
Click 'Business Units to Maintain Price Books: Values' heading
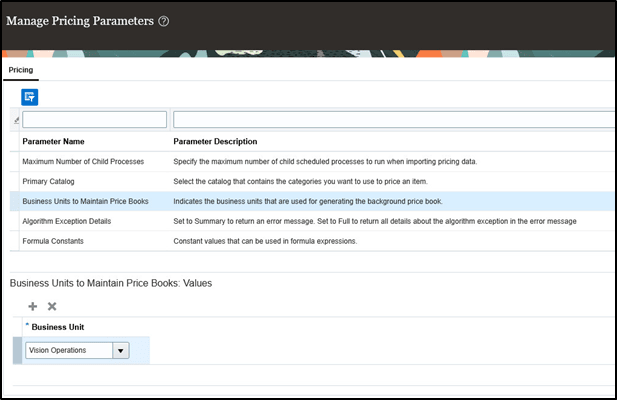(111, 283)
